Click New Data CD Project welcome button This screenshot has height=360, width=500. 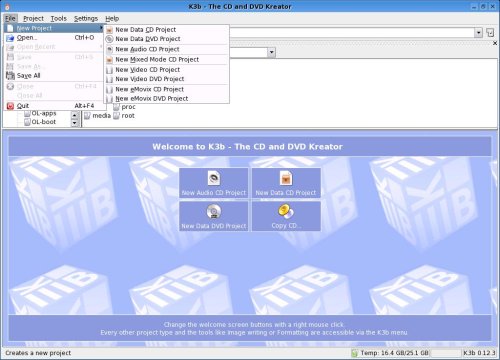coord(286,183)
